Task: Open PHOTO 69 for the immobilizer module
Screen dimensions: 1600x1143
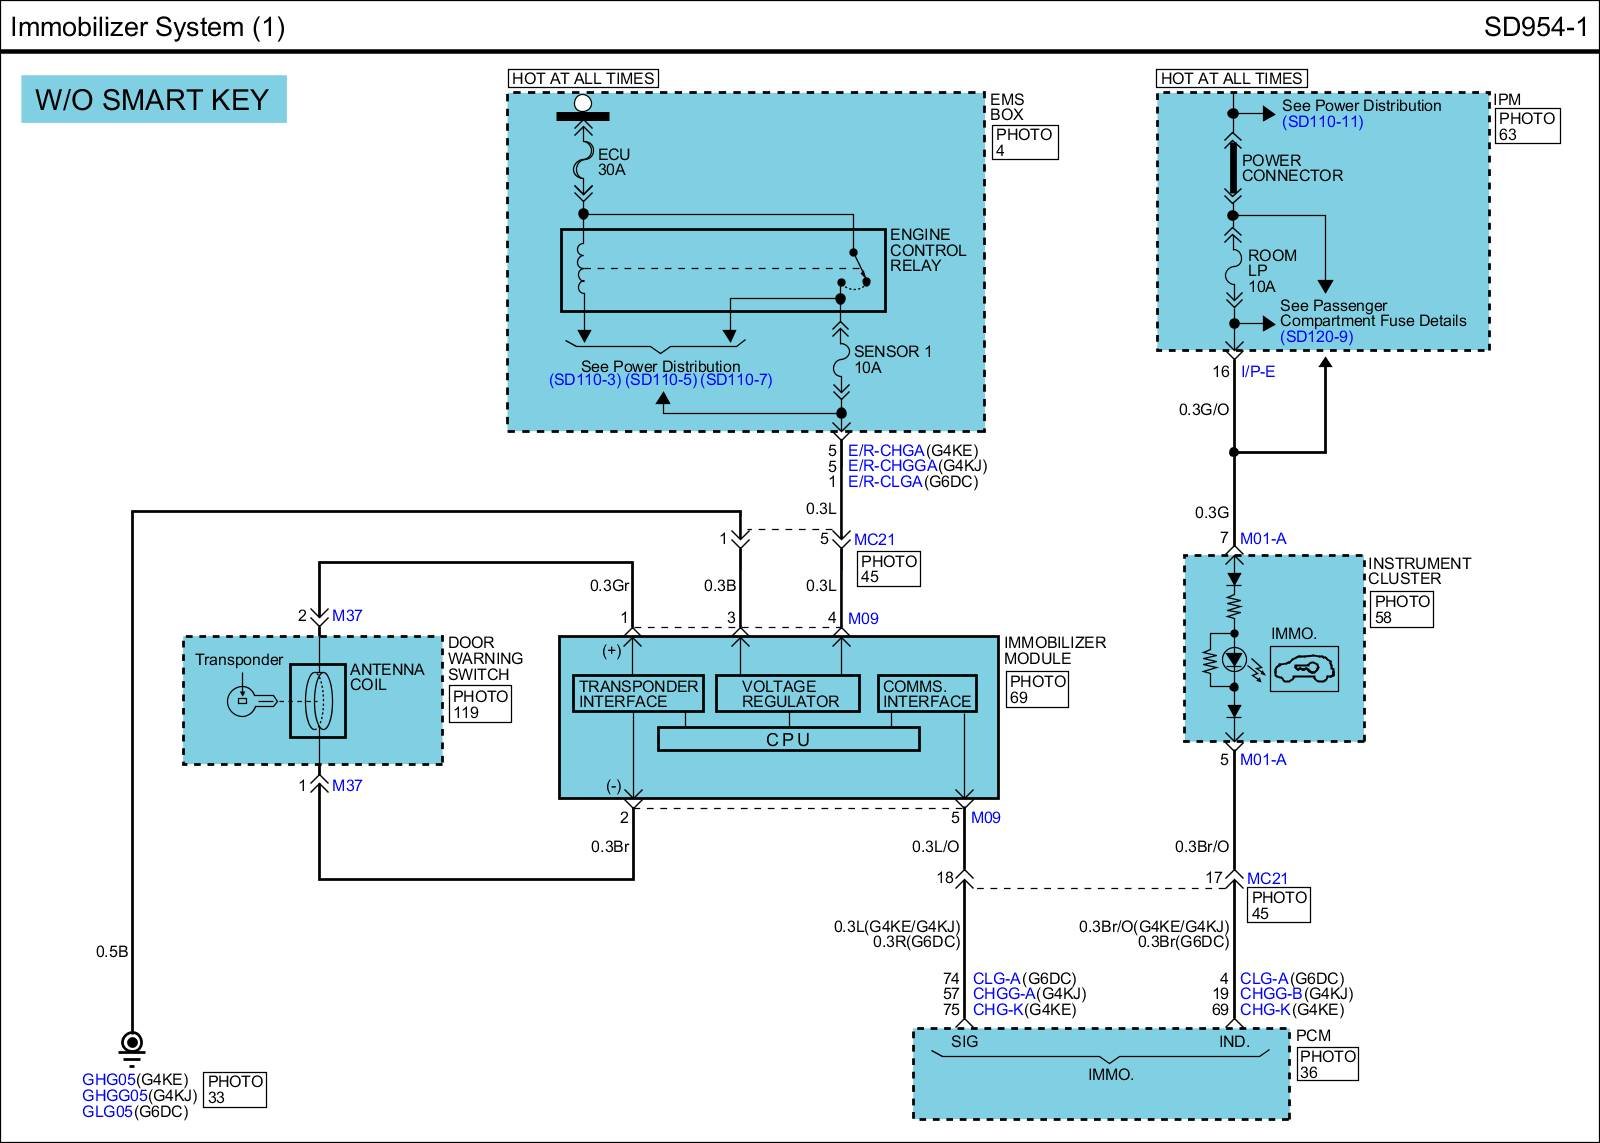Action: coord(1037,689)
